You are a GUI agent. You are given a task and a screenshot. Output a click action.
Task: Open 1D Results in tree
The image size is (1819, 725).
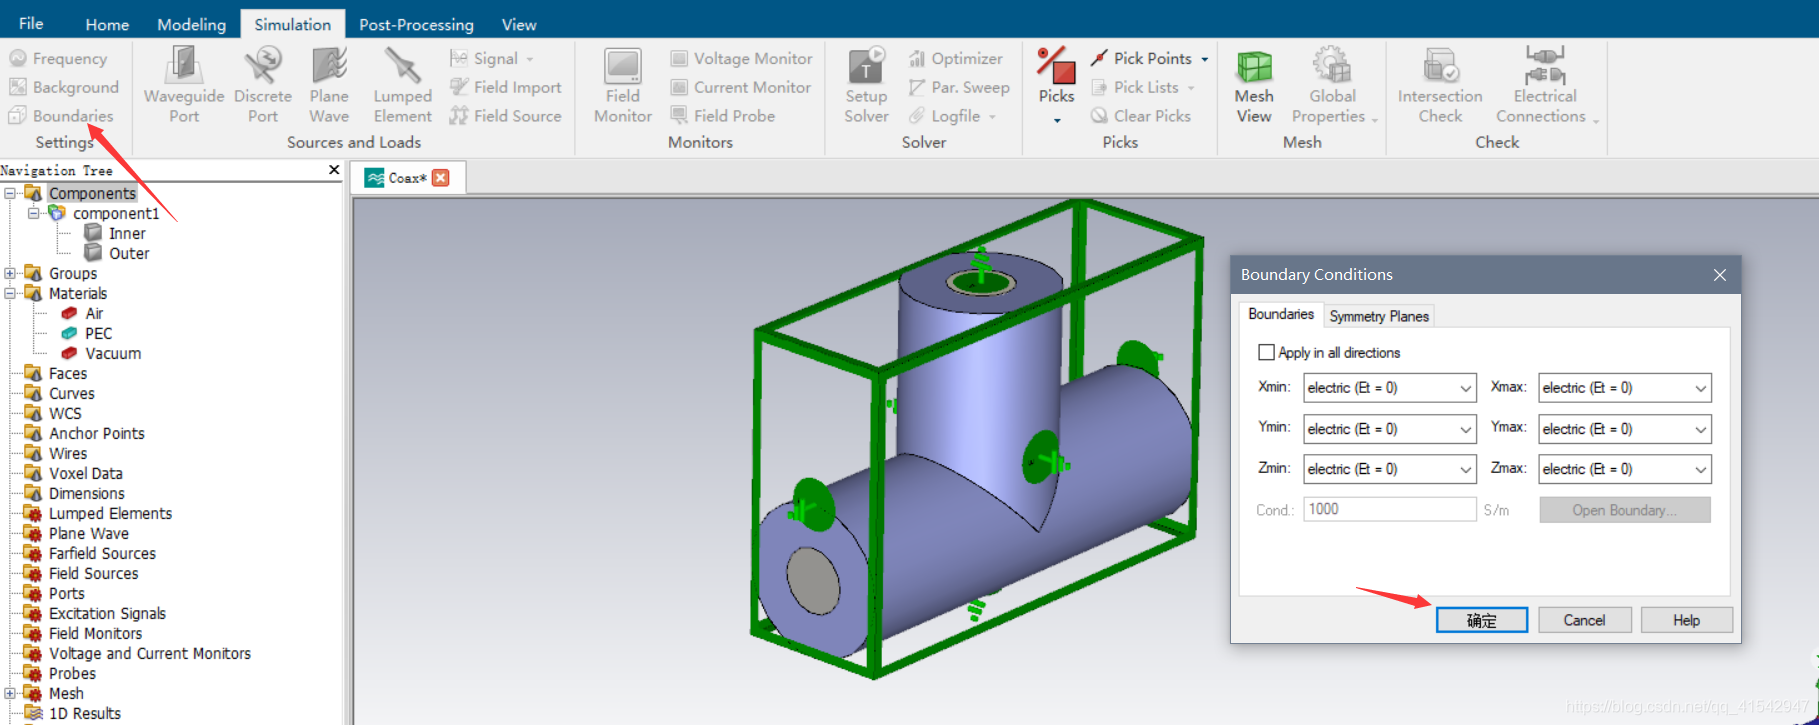85,713
